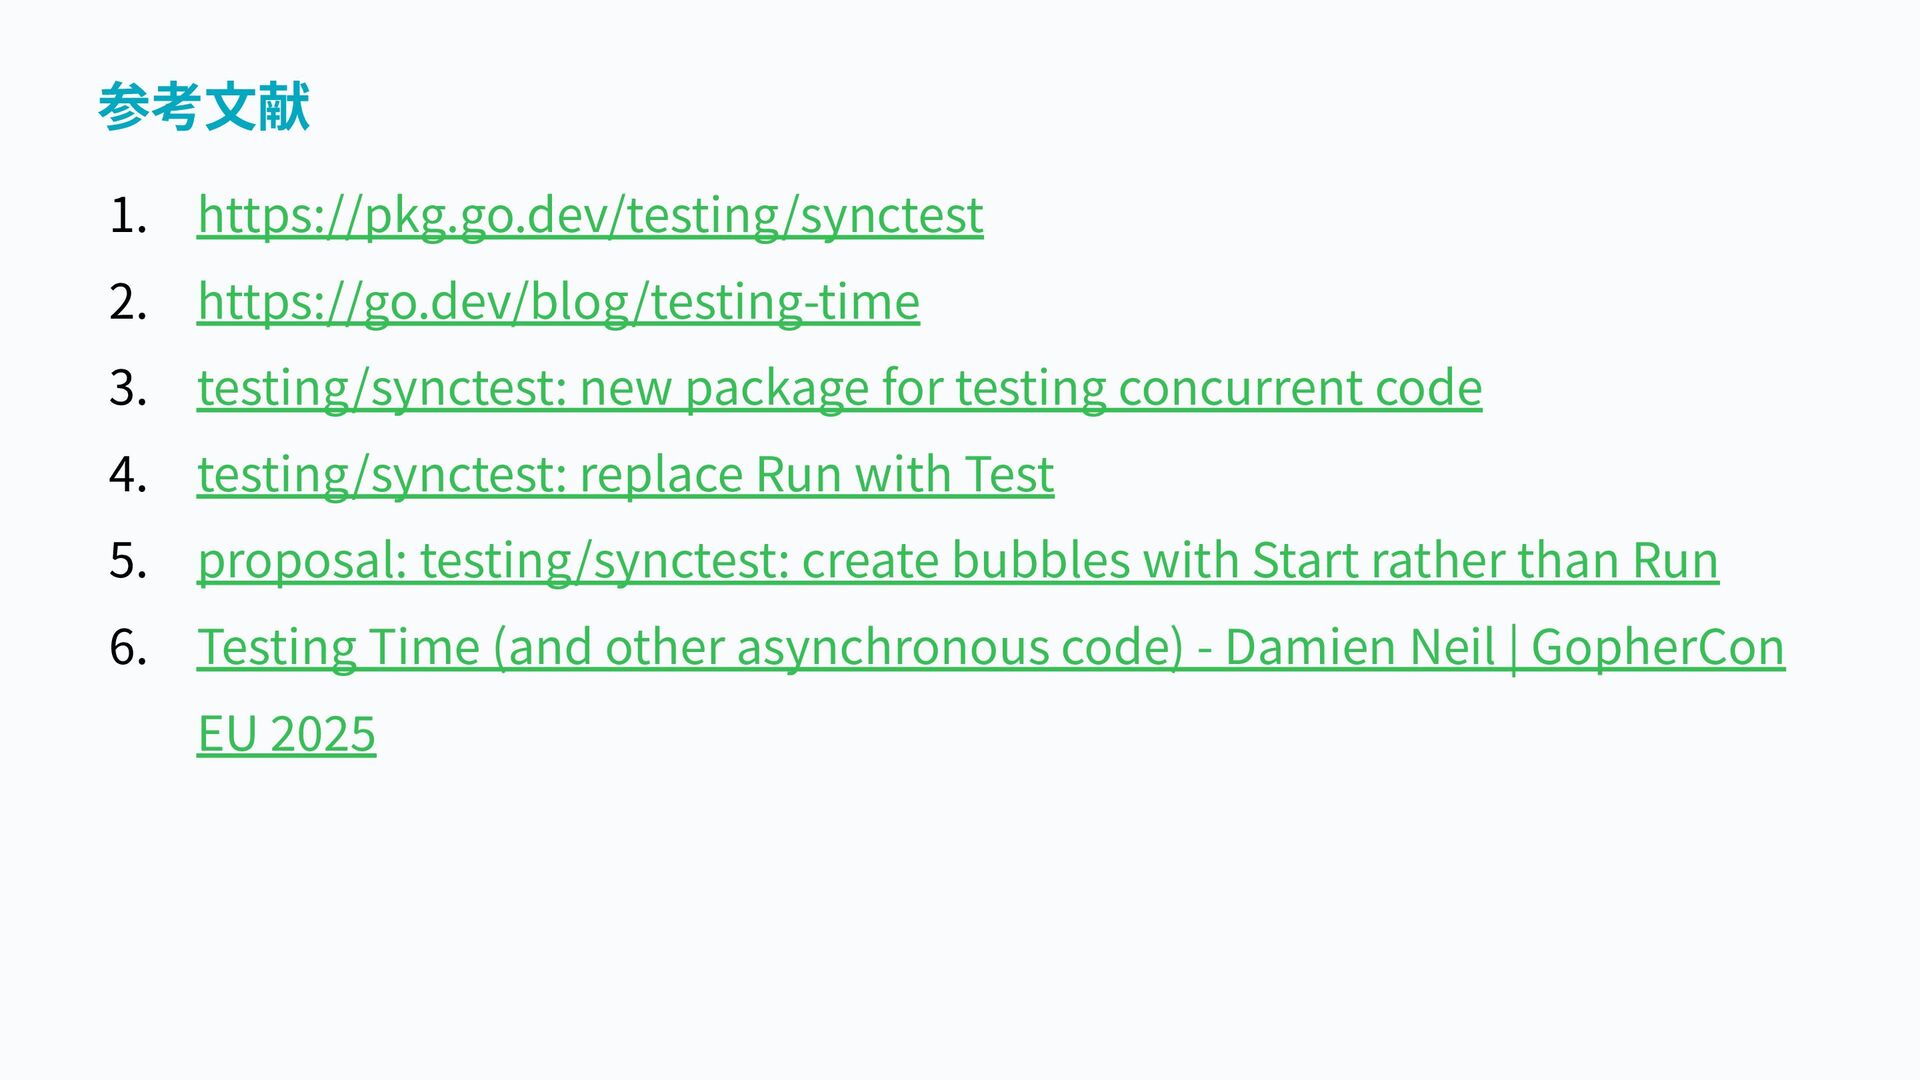Open the go.dev/blog/testing-time link
This screenshot has width=1920, height=1080.
pyautogui.click(x=558, y=302)
